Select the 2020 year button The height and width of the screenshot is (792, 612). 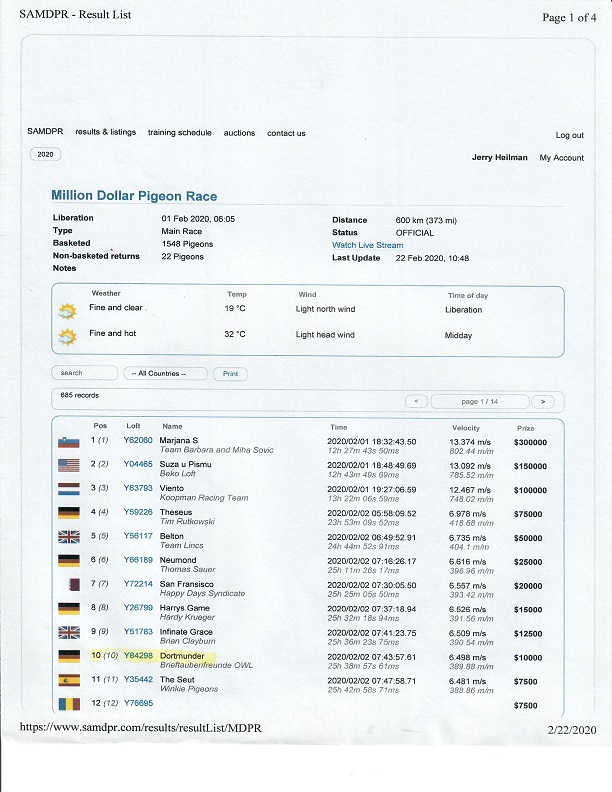pos(44,155)
